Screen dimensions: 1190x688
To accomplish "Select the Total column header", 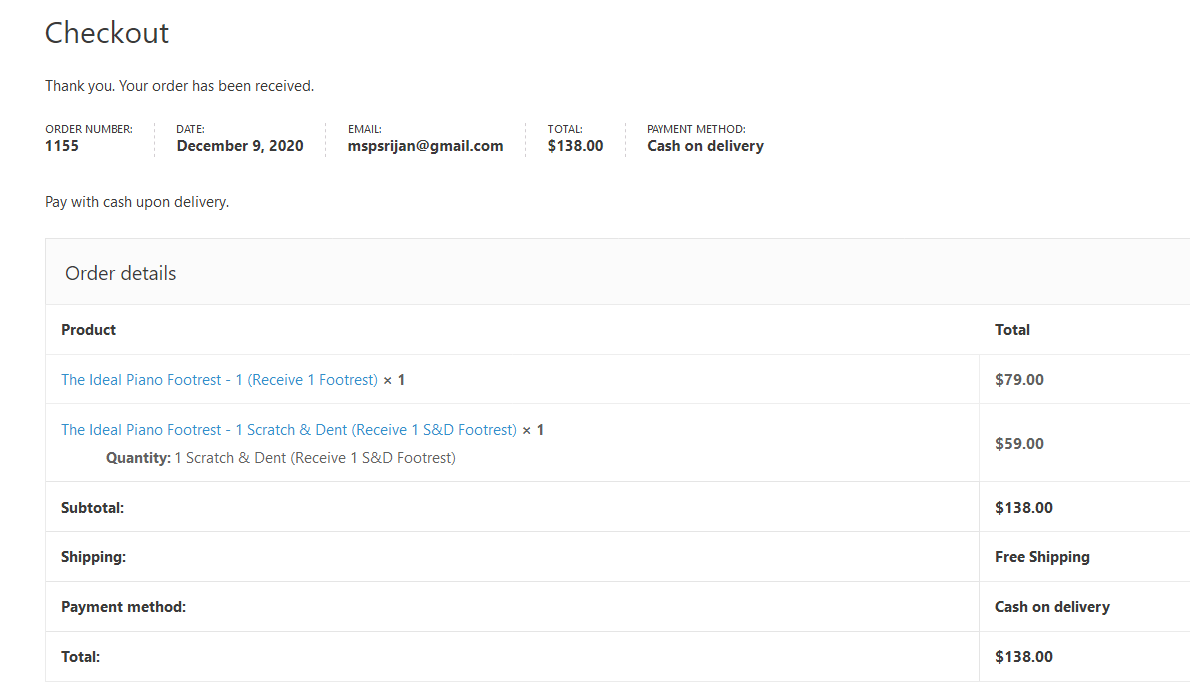I will [1012, 330].
